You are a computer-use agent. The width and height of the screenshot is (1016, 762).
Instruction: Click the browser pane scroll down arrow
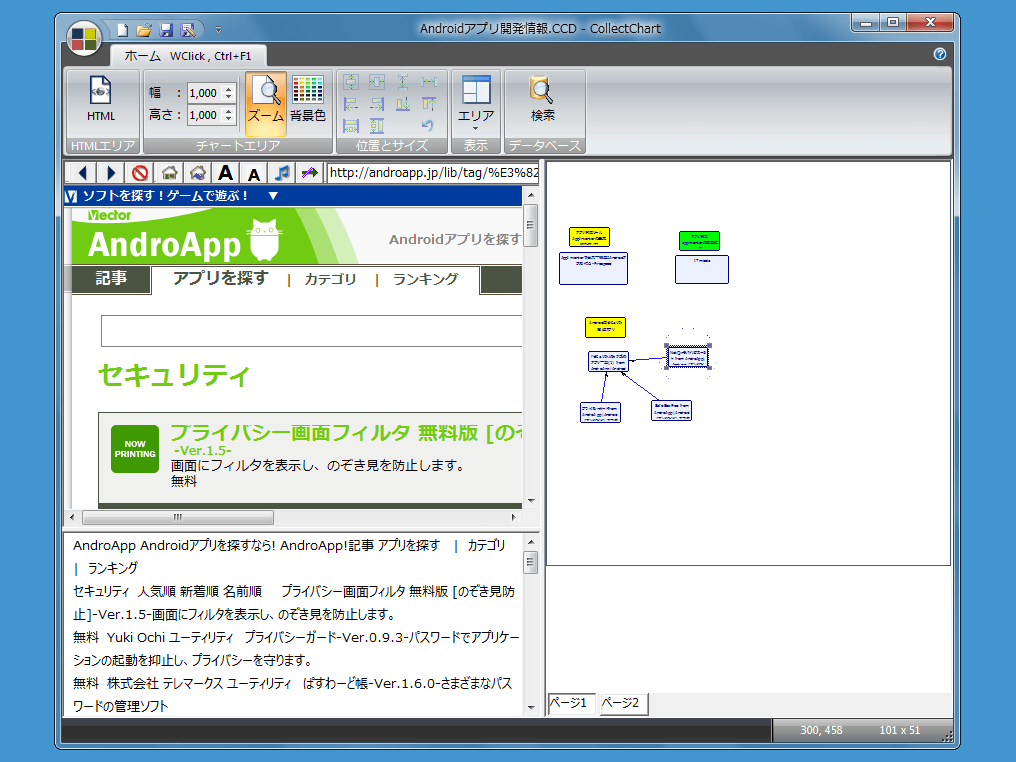coord(531,500)
